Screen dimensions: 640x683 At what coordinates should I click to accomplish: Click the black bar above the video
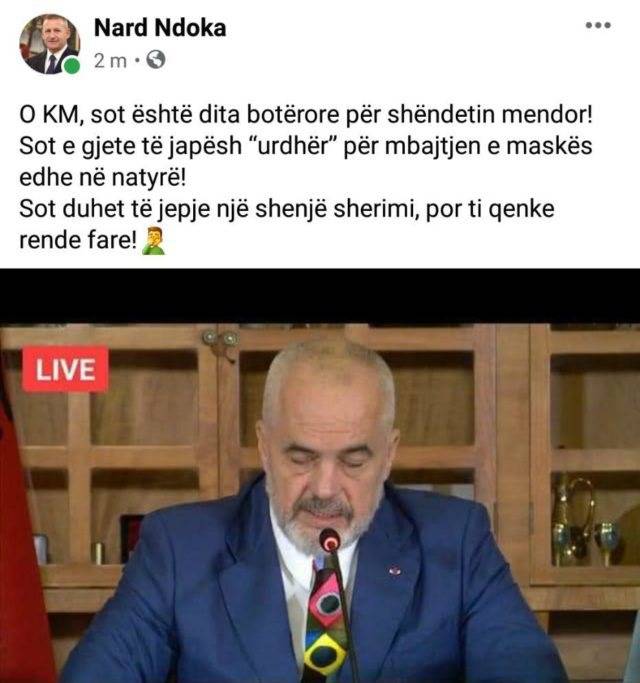click(320, 296)
